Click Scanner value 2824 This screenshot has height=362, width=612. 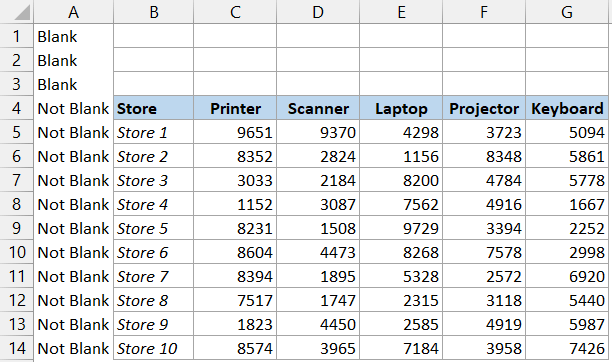[318, 156]
